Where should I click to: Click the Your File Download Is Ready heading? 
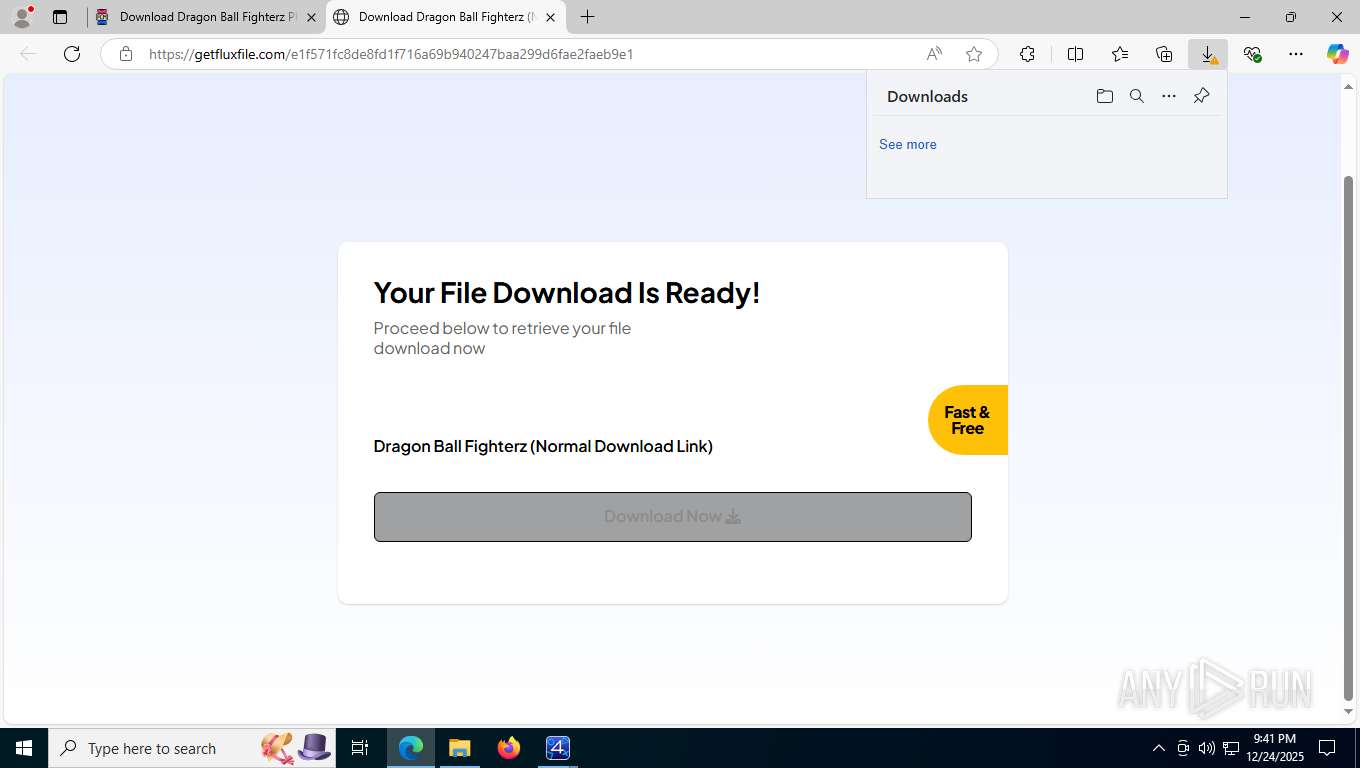[x=567, y=293]
